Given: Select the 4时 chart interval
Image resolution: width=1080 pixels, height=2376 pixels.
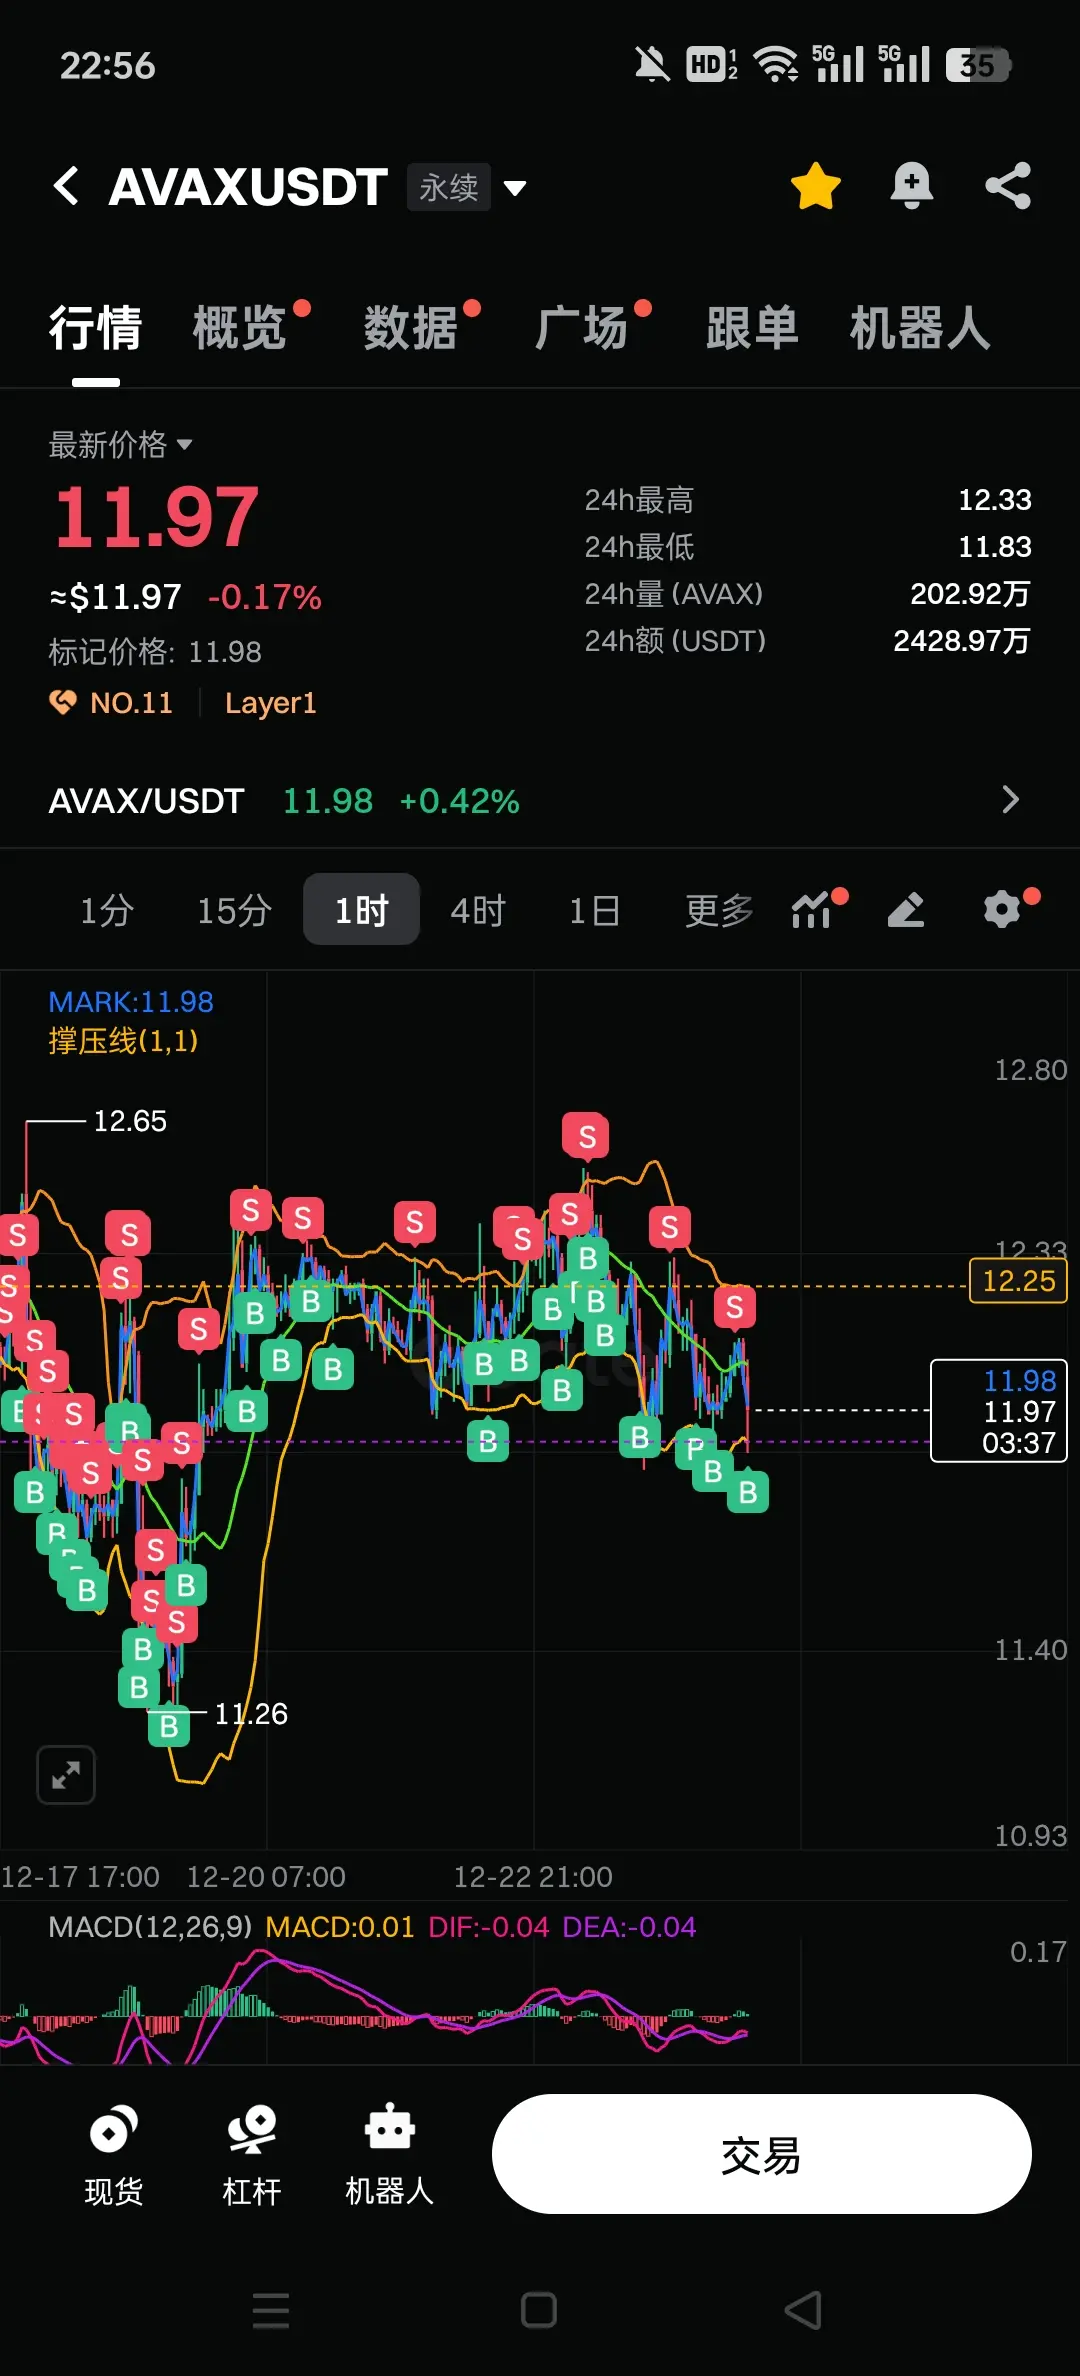Looking at the screenshot, I should [x=478, y=910].
